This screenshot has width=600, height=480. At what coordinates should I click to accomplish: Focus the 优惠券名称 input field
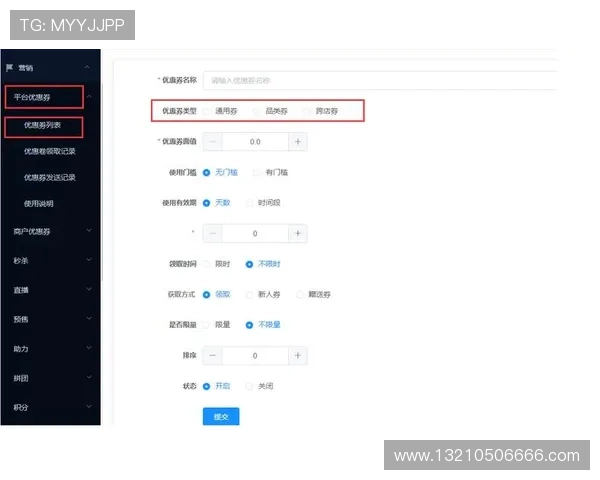coord(380,80)
